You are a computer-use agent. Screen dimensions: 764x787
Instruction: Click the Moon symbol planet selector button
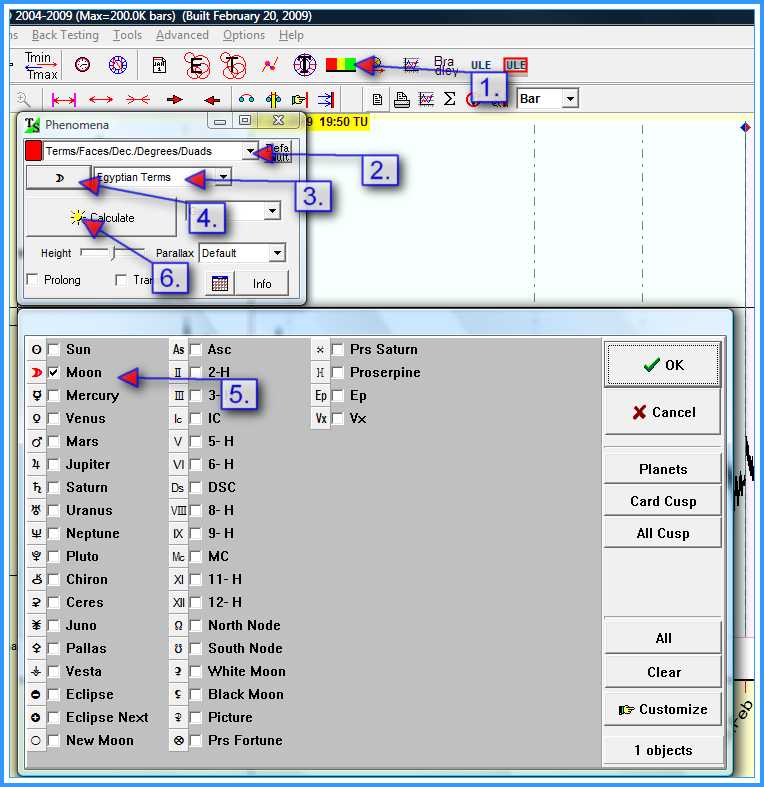pos(57,177)
